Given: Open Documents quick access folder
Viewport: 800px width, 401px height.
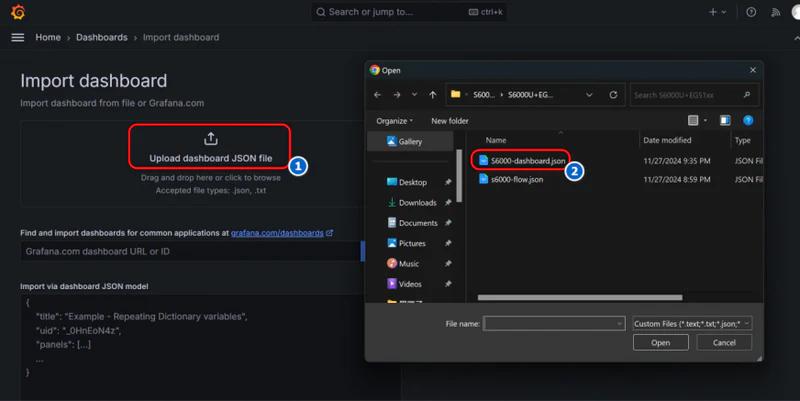Looking at the screenshot, I should tap(418, 223).
